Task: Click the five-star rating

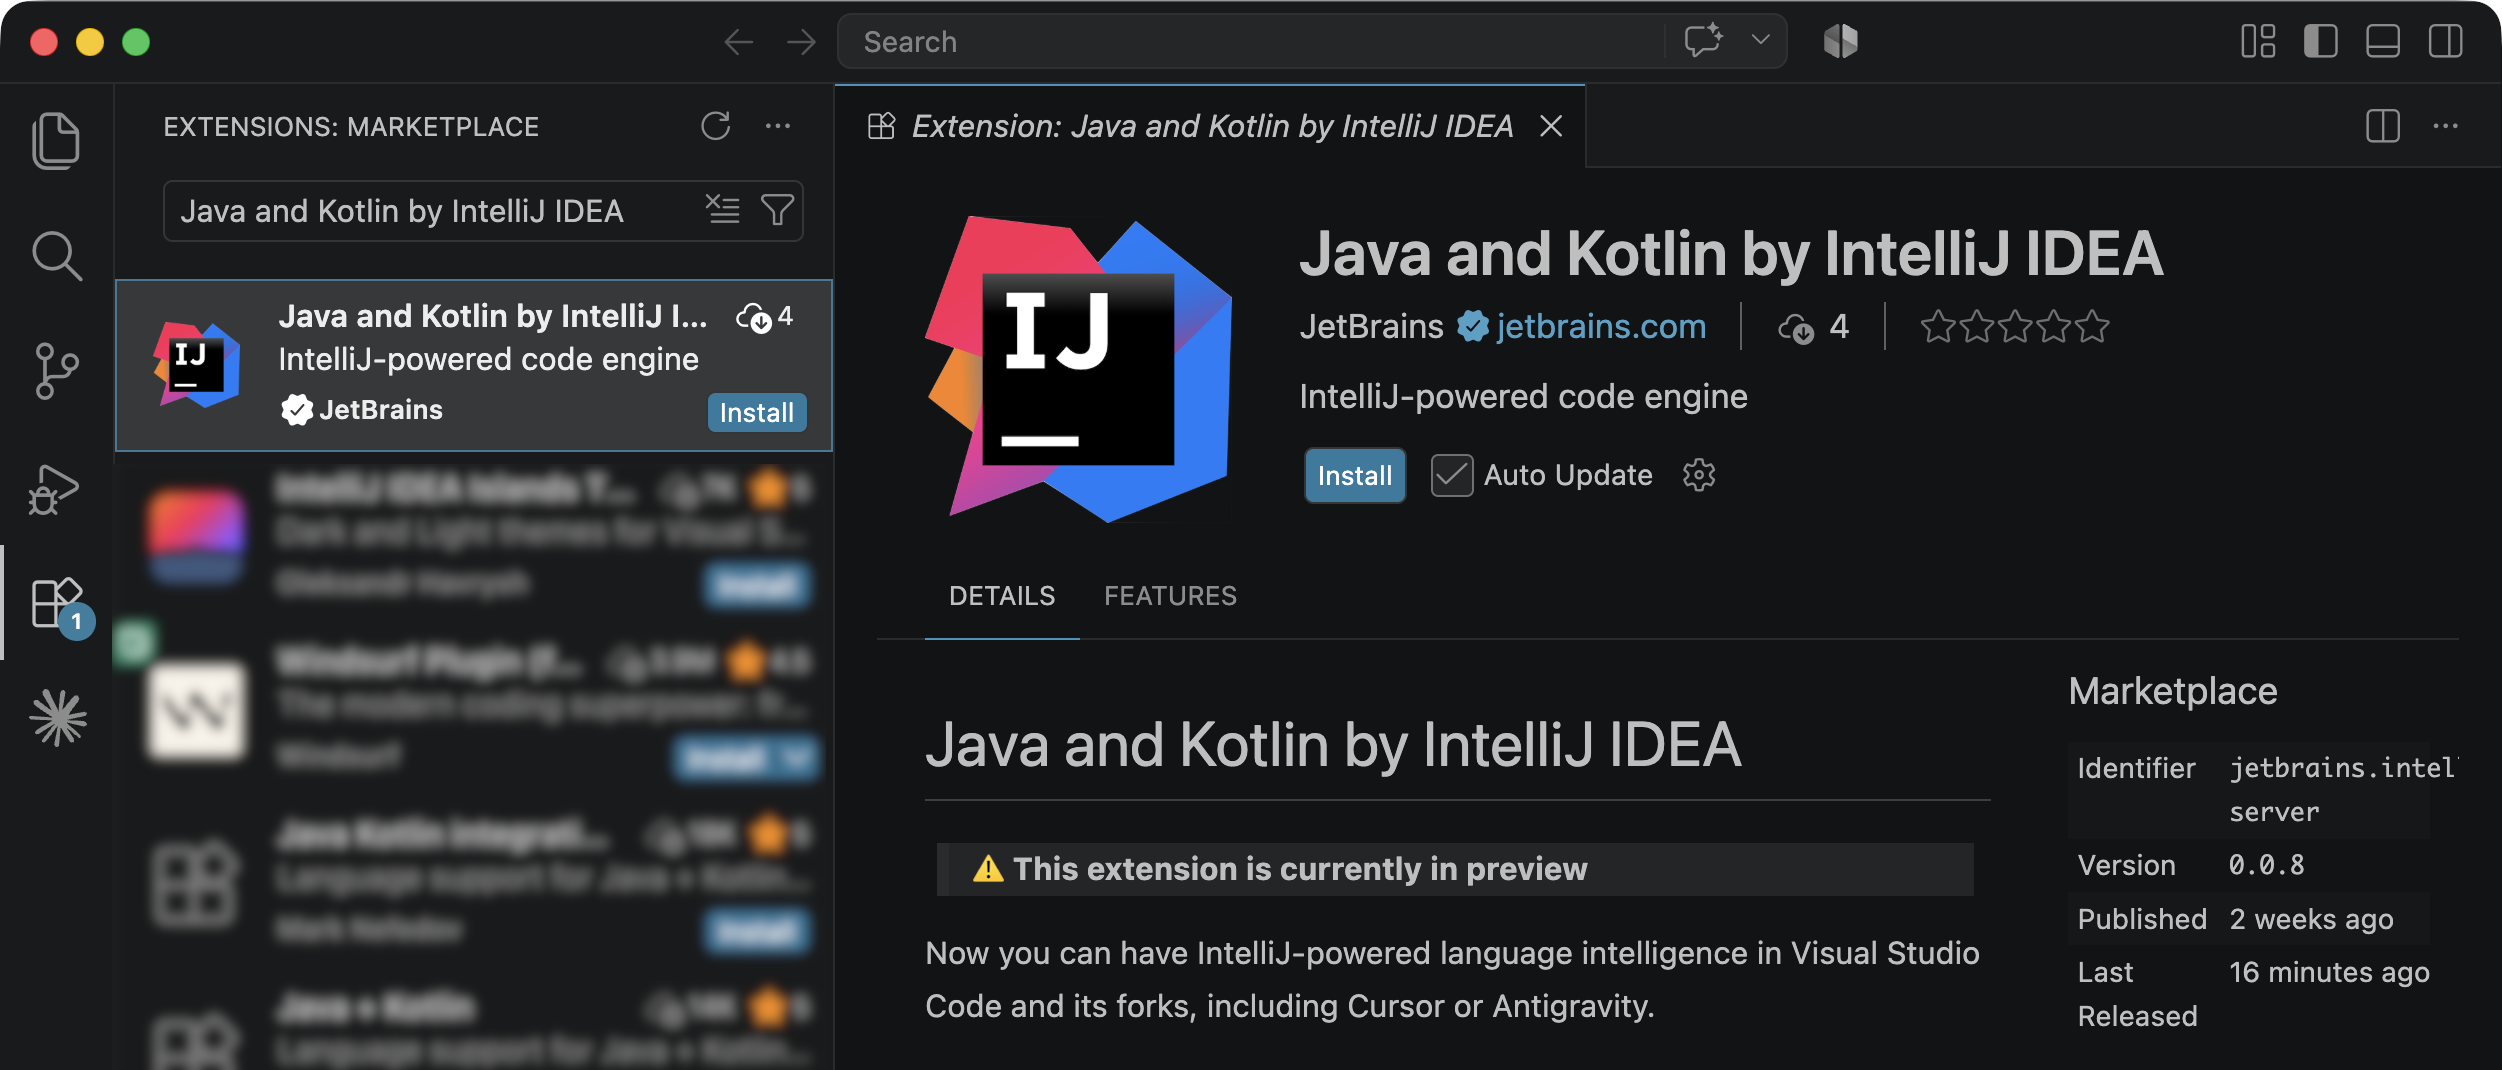Action: click(2015, 326)
